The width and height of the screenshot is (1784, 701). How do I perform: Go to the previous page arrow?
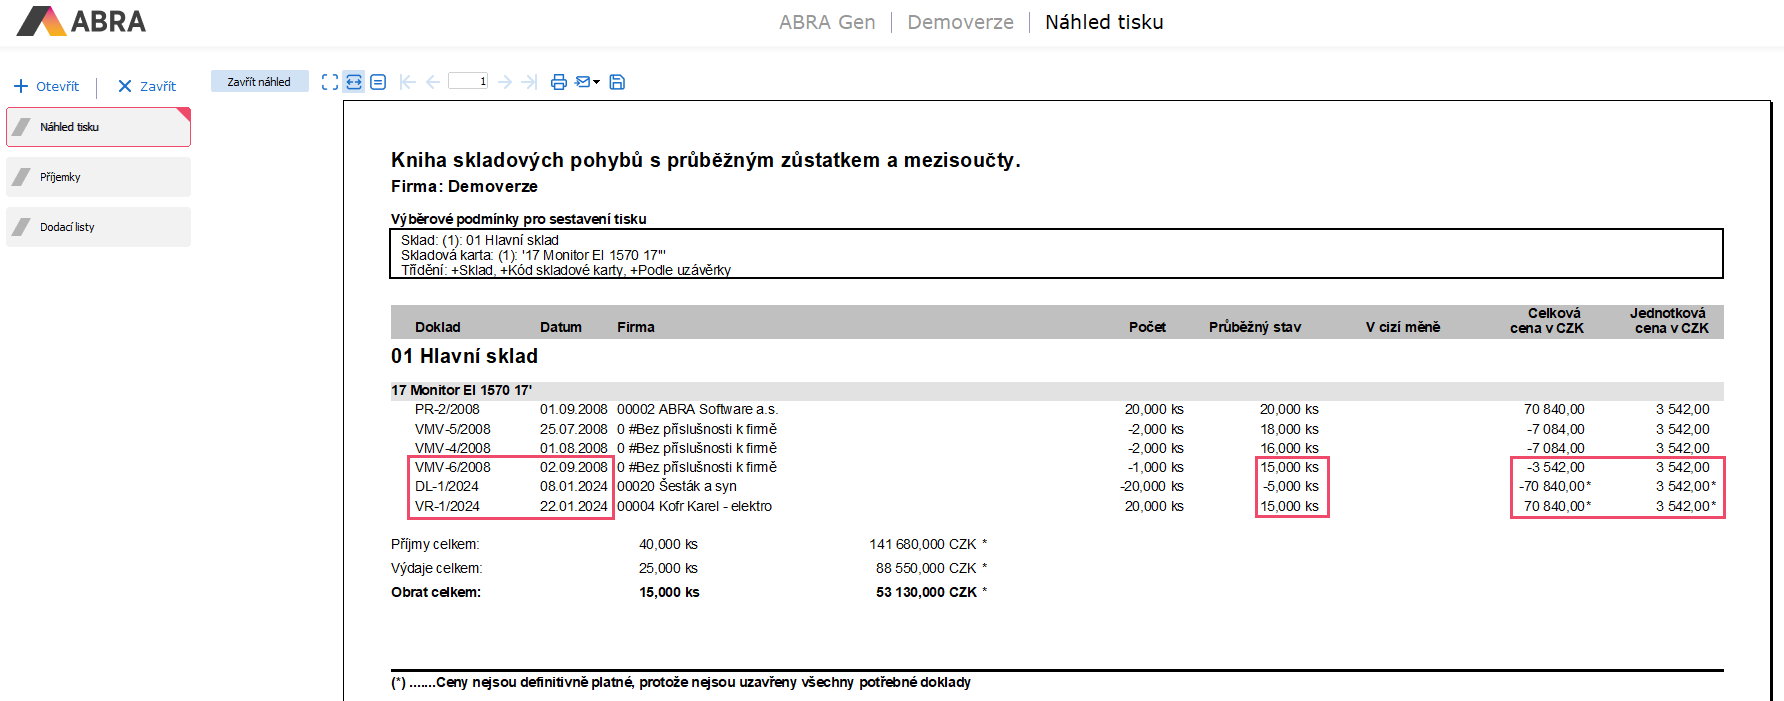coord(433,82)
